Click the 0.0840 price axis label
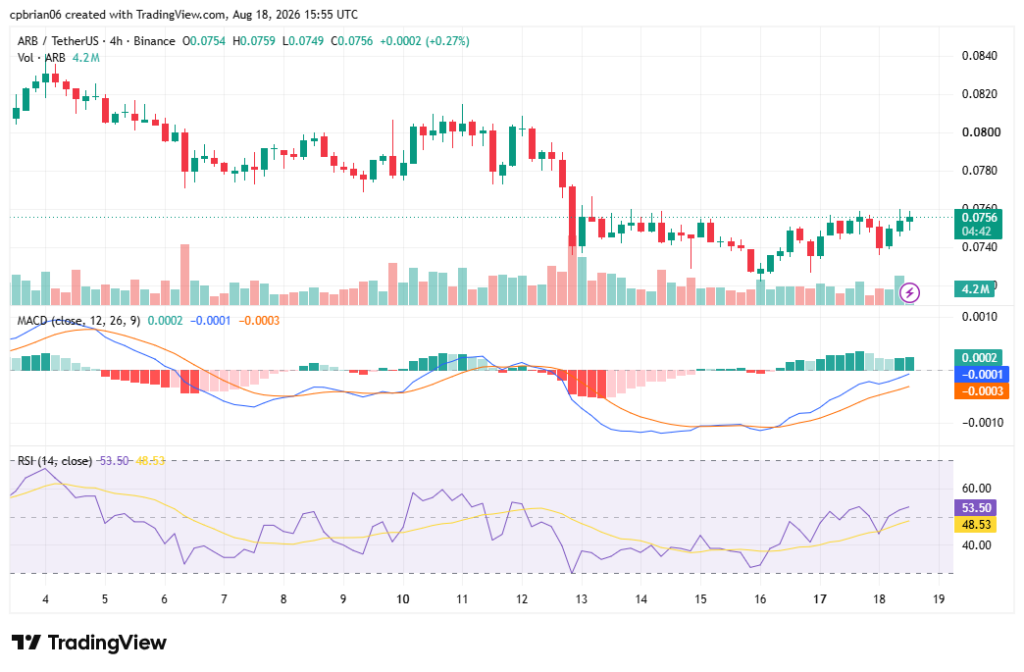The width and height of the screenshot is (1024, 672). pyautogui.click(x=980, y=56)
